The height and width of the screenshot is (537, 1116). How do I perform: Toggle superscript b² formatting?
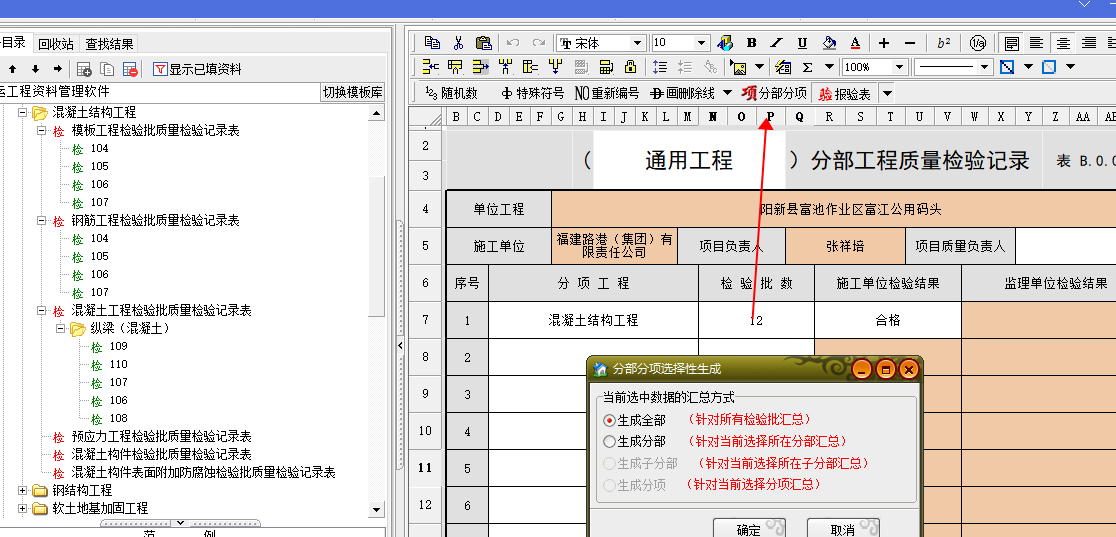(944, 43)
